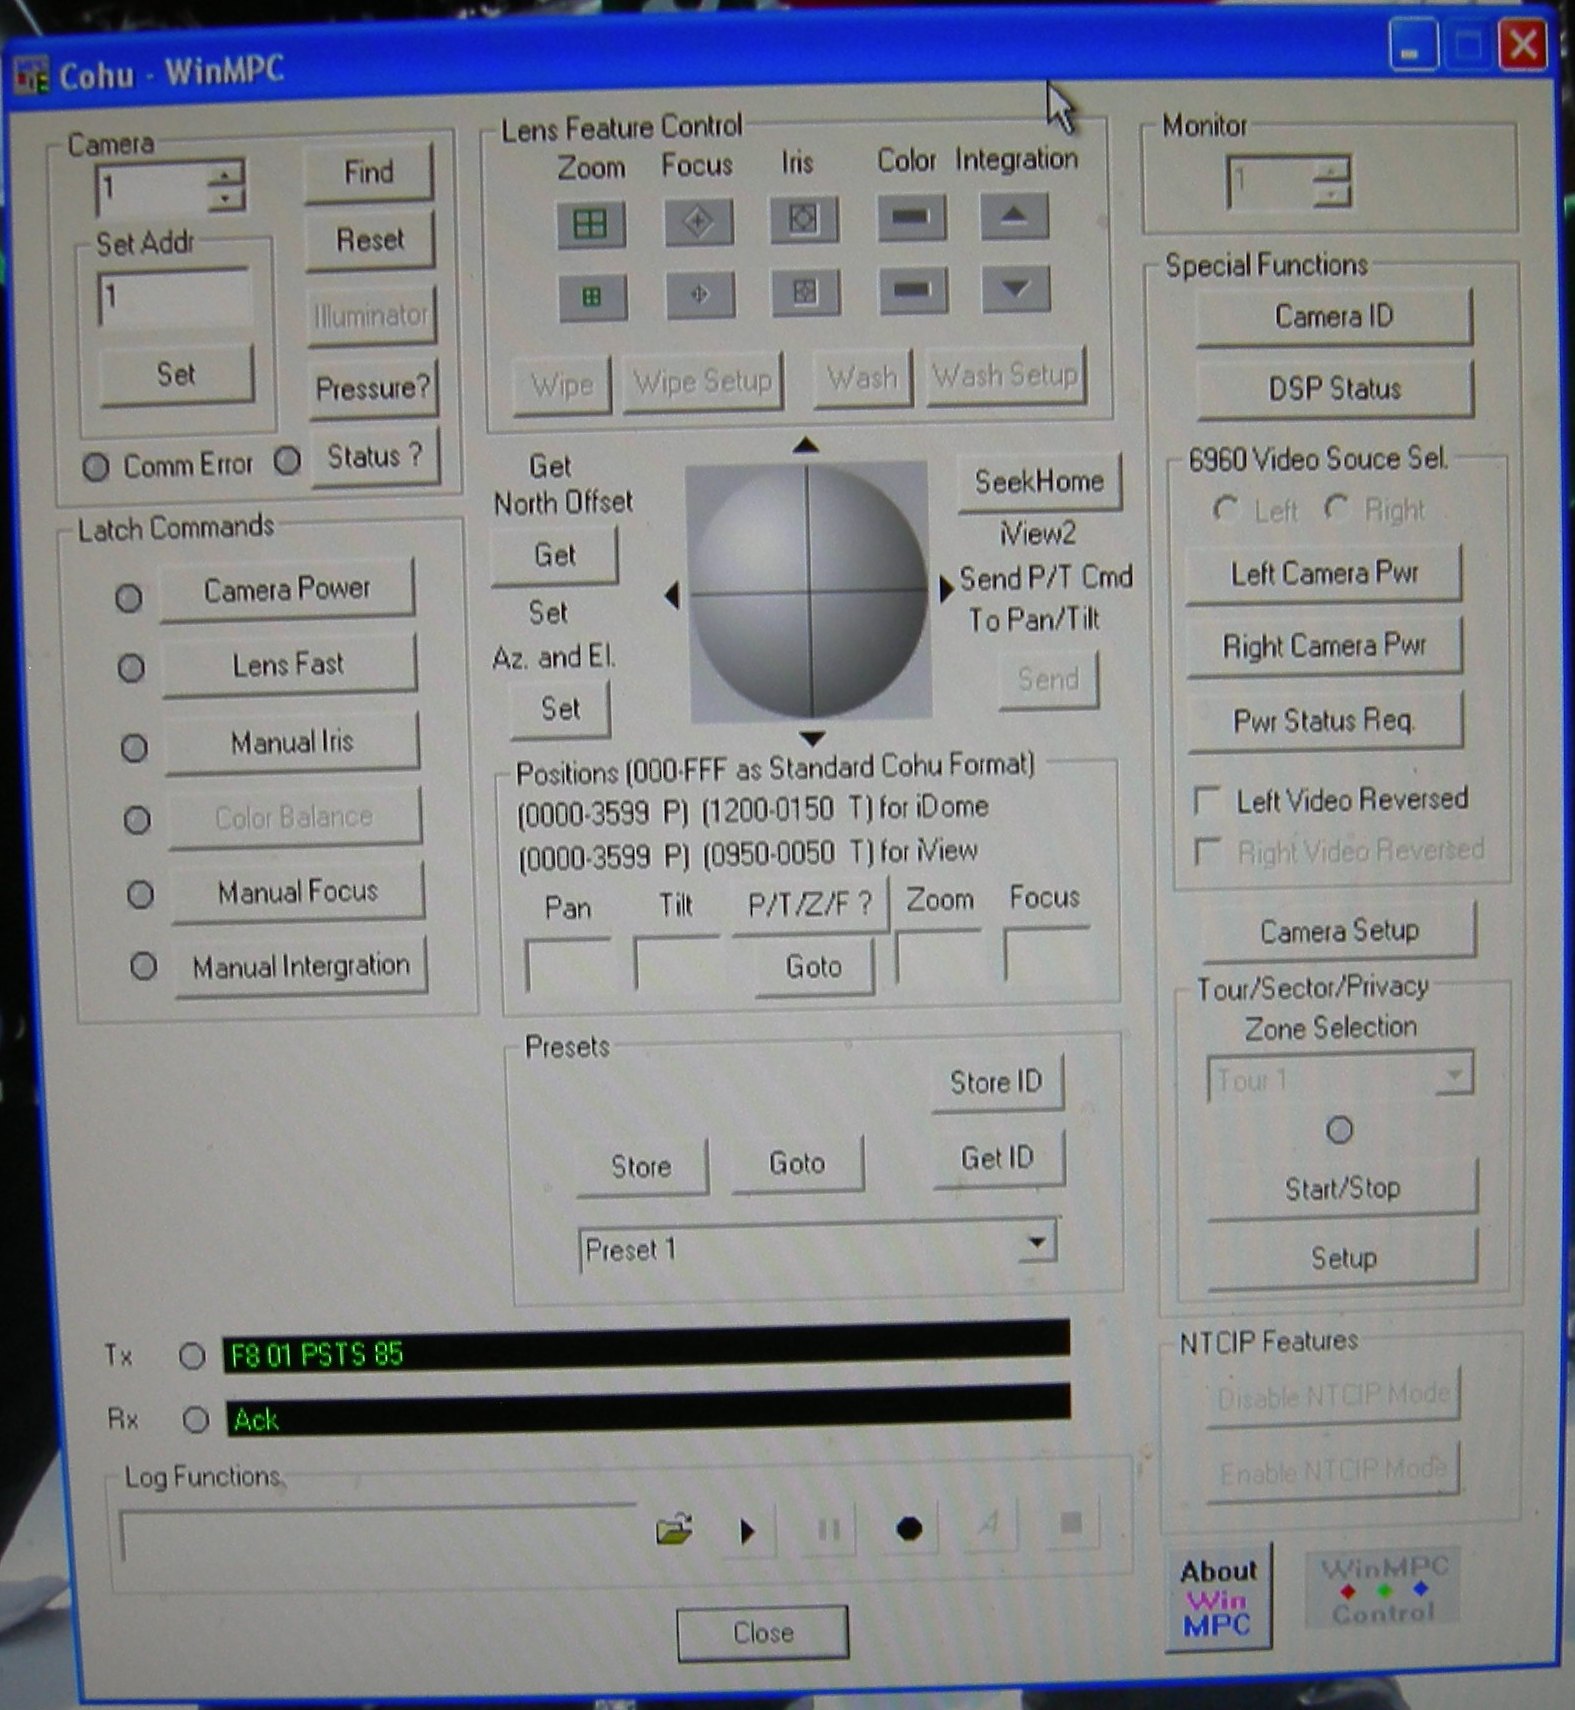
Task: Toggle Manual Iris latch command
Action: [x=293, y=742]
